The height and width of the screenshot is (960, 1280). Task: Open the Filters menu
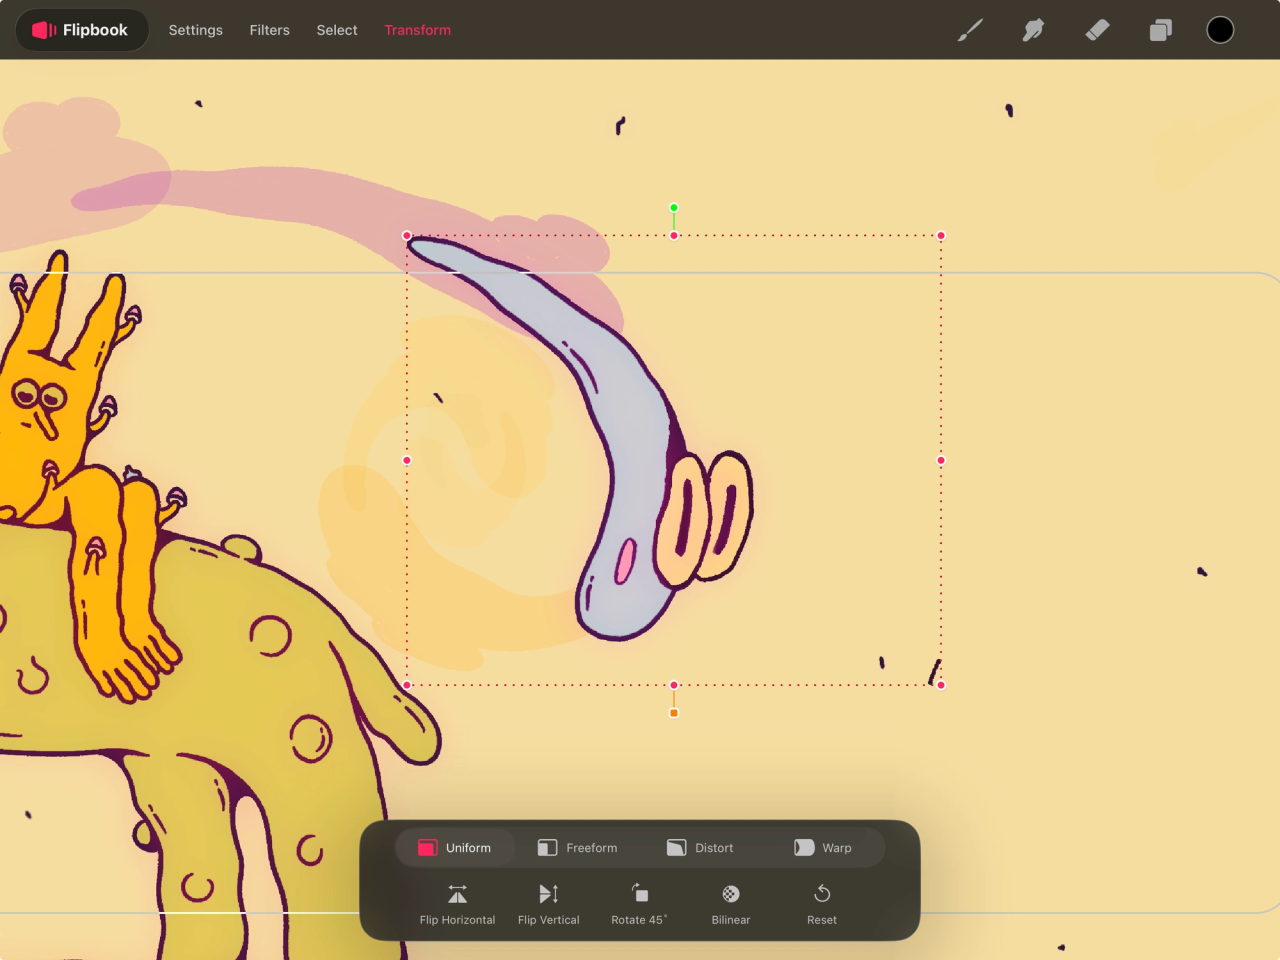269,30
